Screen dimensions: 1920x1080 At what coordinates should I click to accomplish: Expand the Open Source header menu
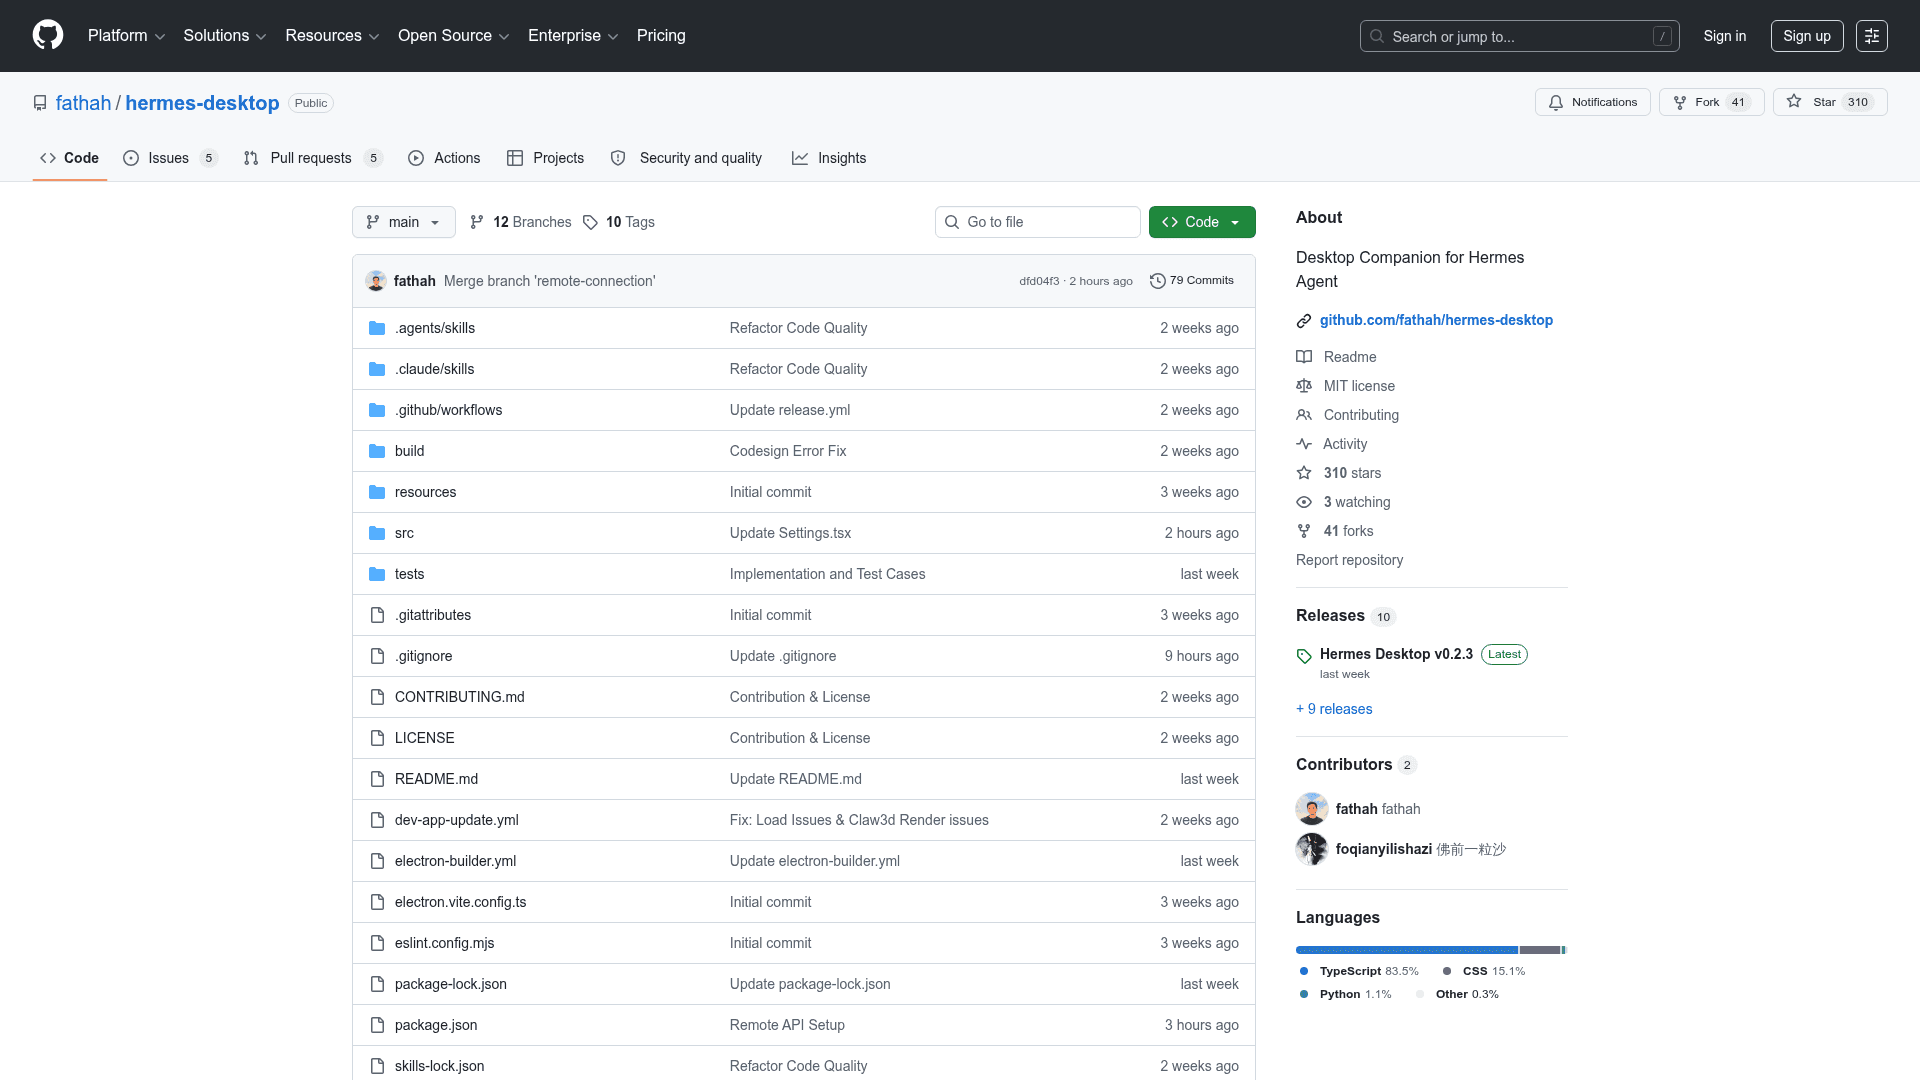453,36
